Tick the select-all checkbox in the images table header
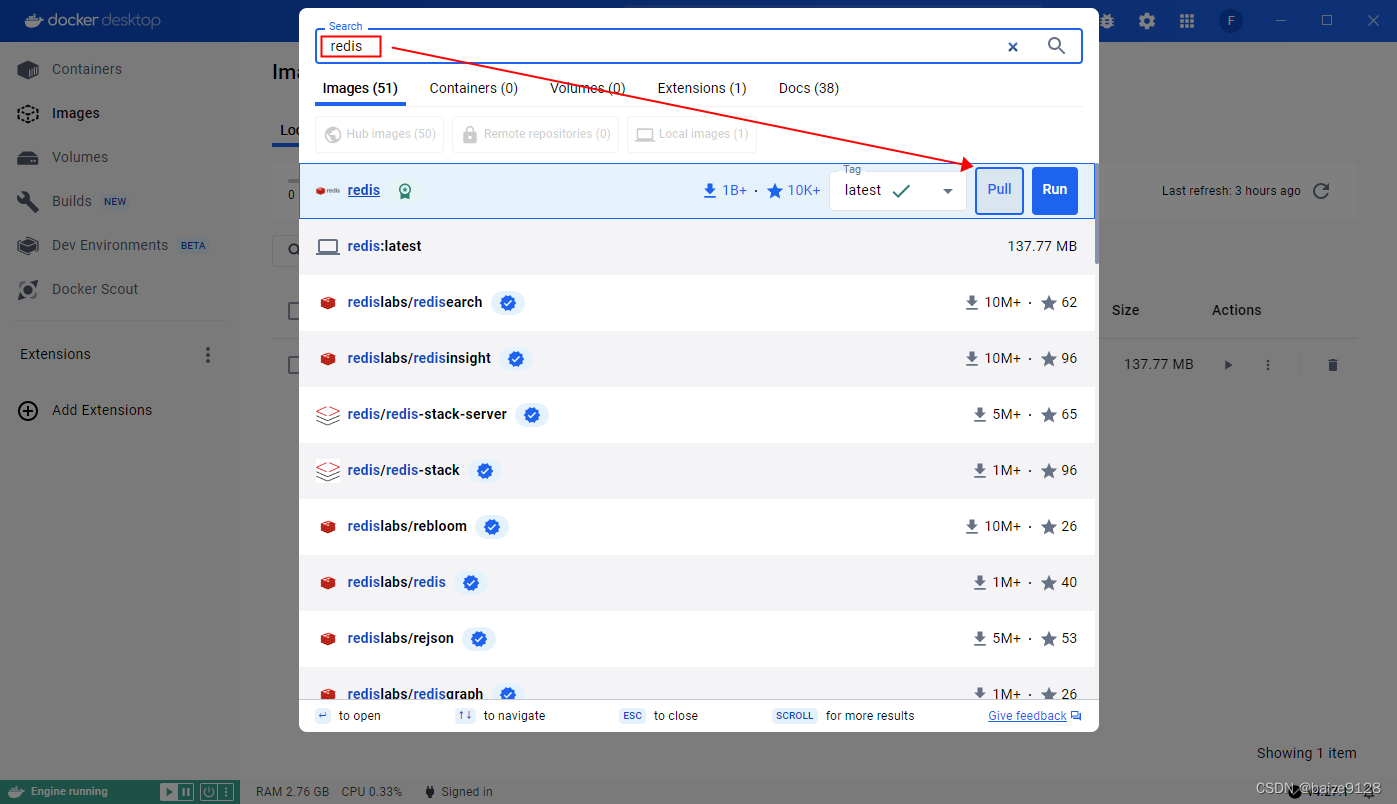Image resolution: width=1397 pixels, height=804 pixels. point(293,311)
